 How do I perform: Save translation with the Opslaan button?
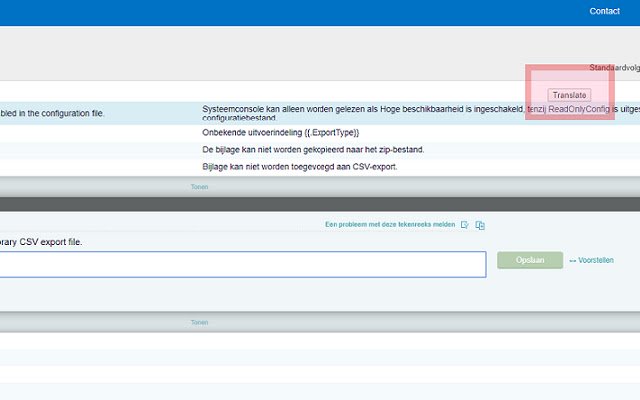[x=530, y=260]
